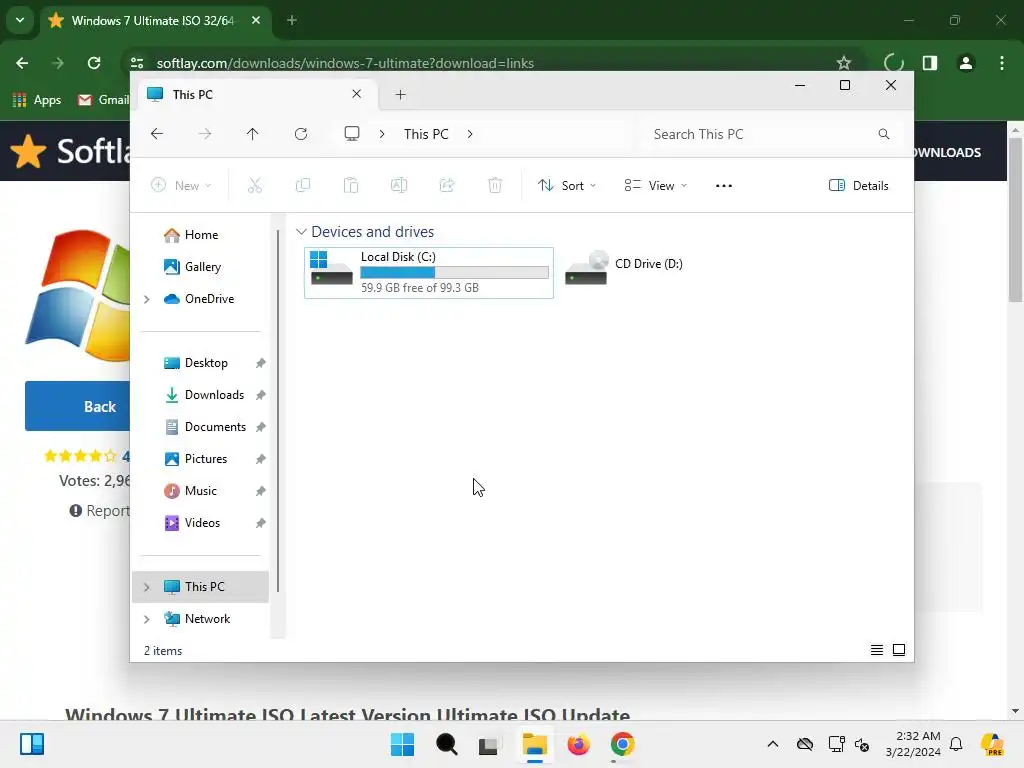Open the New dropdown
Screen dimensions: 1024x768
[182, 185]
